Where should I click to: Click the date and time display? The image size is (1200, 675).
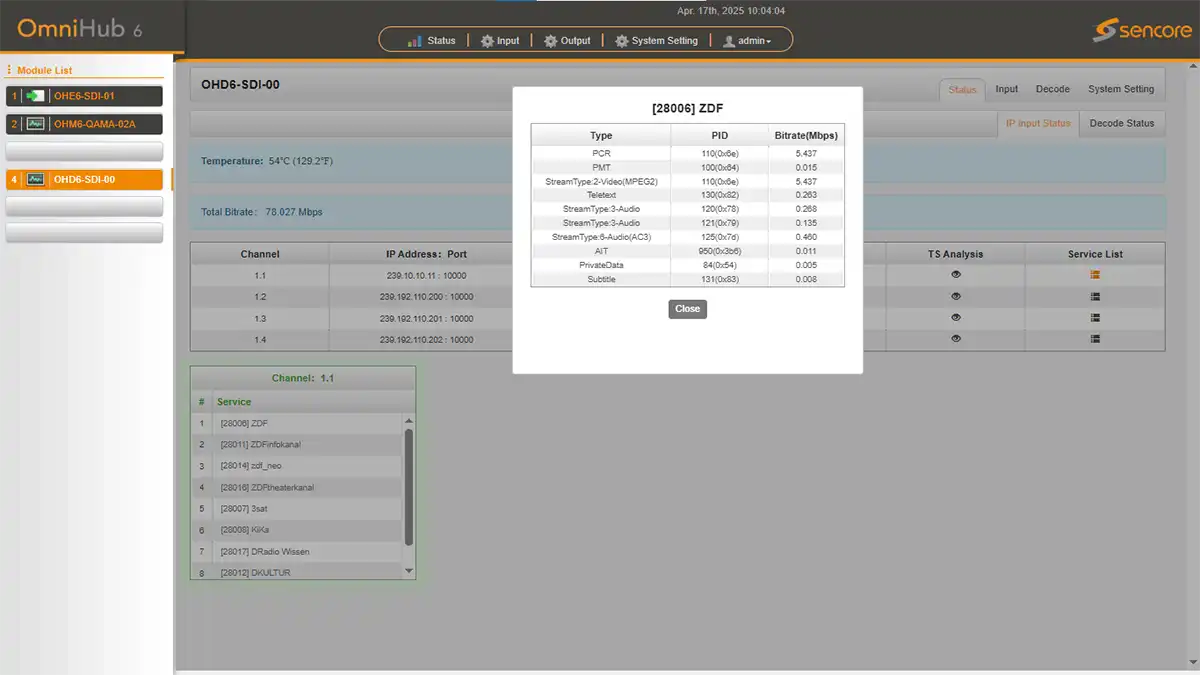tap(731, 11)
